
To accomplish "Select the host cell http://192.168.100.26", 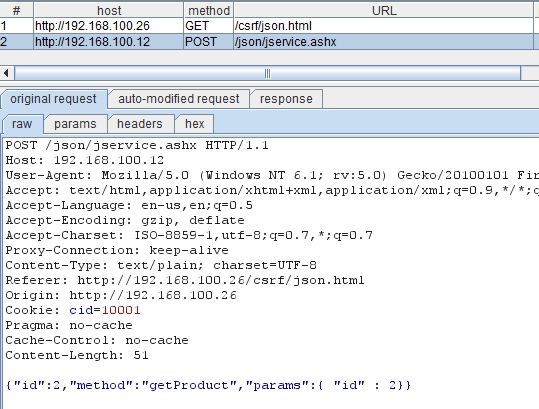I will 109,26.
